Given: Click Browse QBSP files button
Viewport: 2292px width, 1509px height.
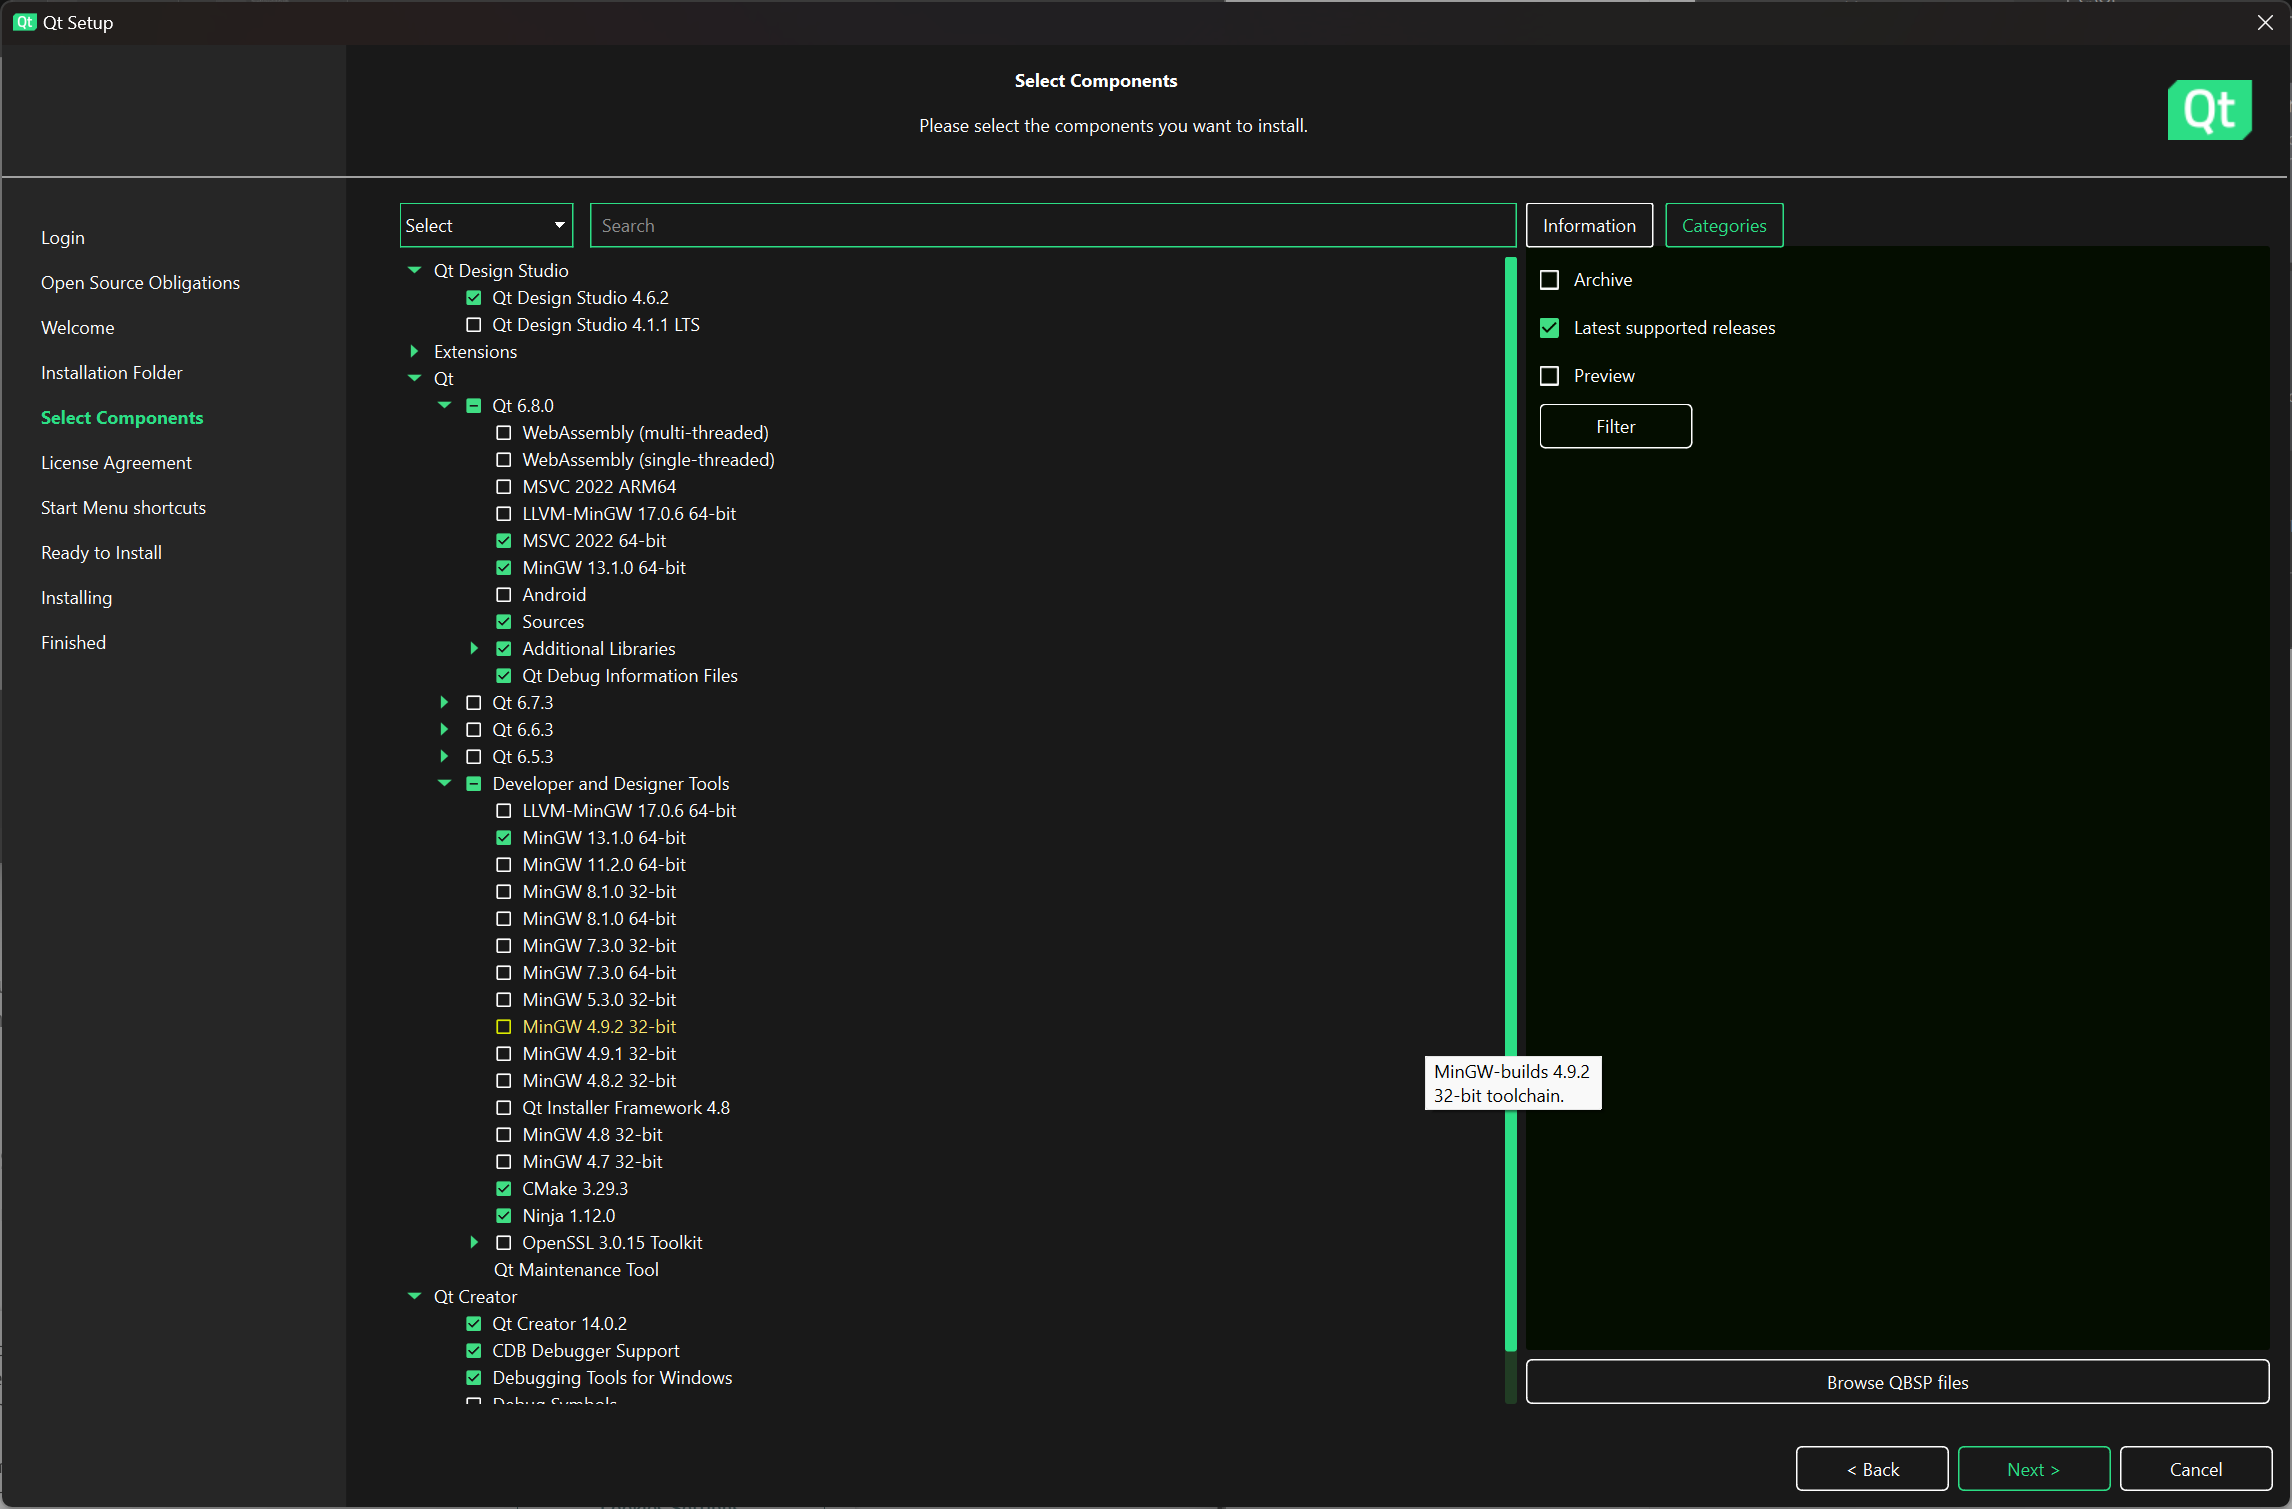Looking at the screenshot, I should 1897,1383.
